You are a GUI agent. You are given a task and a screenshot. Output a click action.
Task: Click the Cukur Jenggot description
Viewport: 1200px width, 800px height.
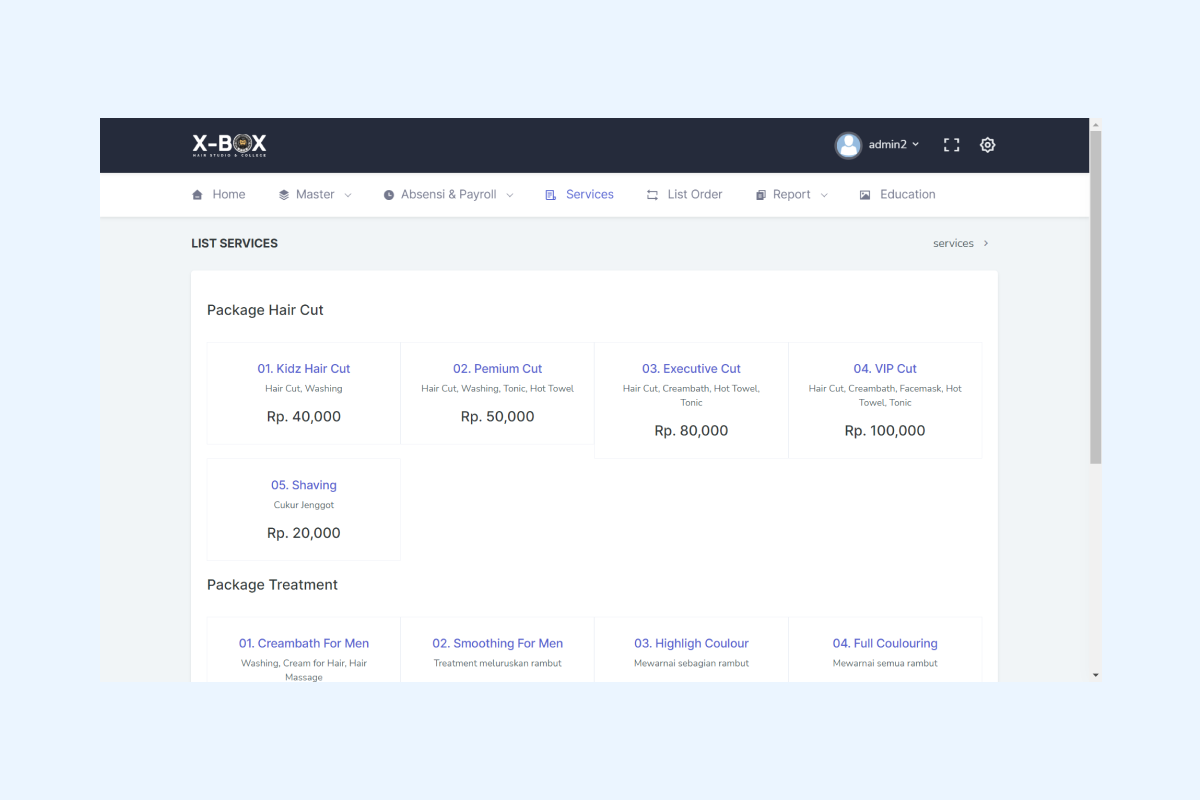click(x=304, y=505)
